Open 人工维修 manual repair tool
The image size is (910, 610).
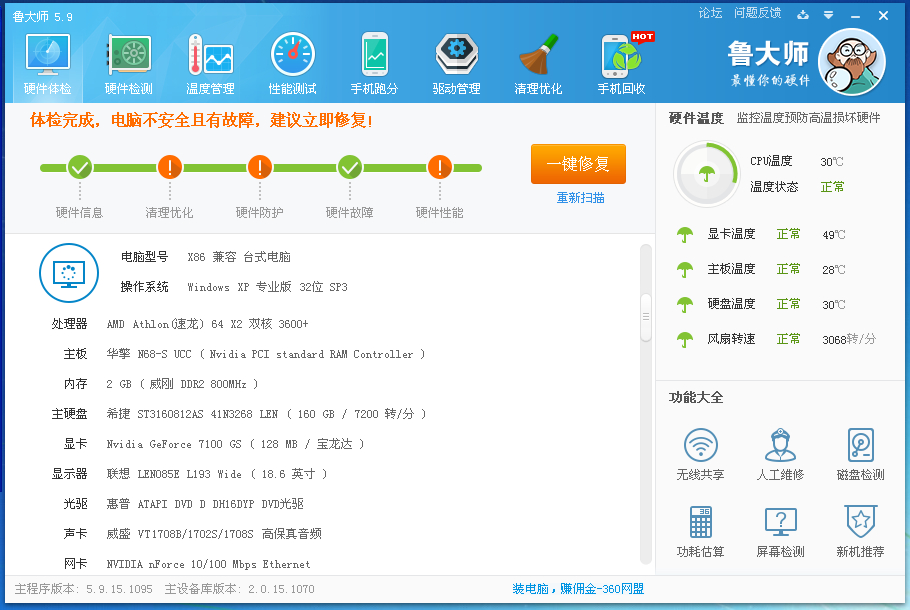[x=781, y=454]
